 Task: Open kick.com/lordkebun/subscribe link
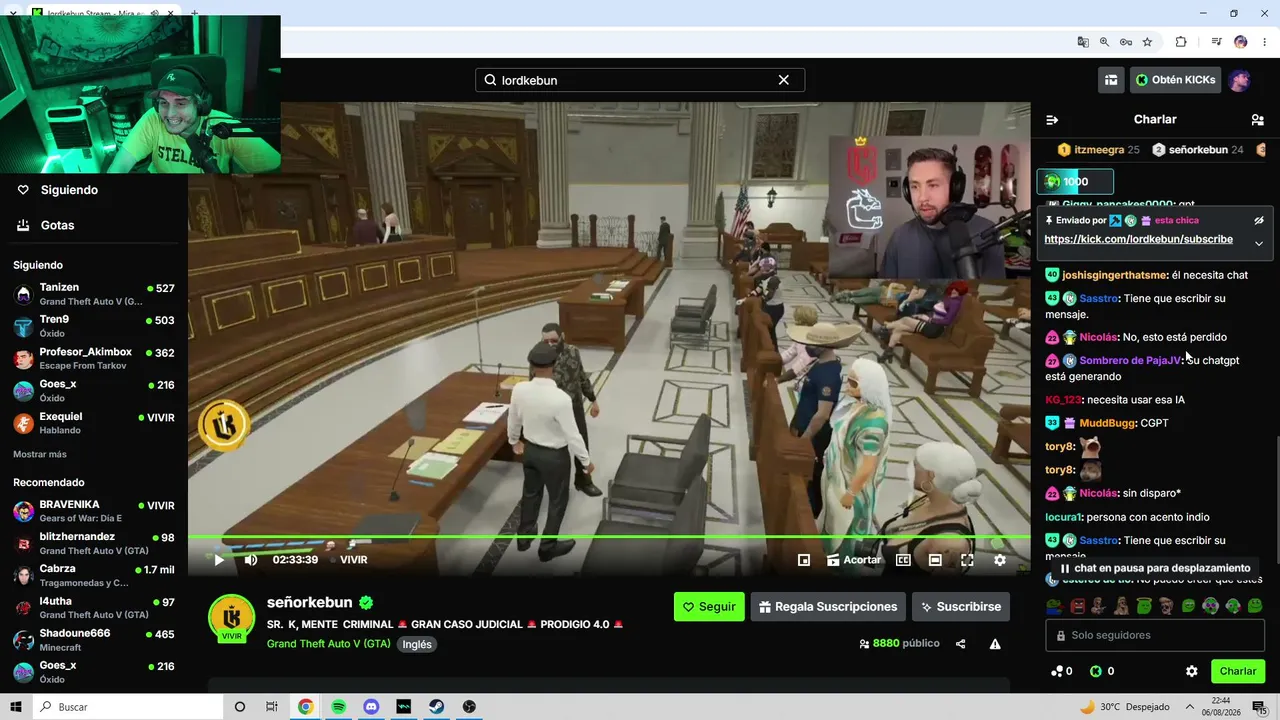coord(1139,240)
